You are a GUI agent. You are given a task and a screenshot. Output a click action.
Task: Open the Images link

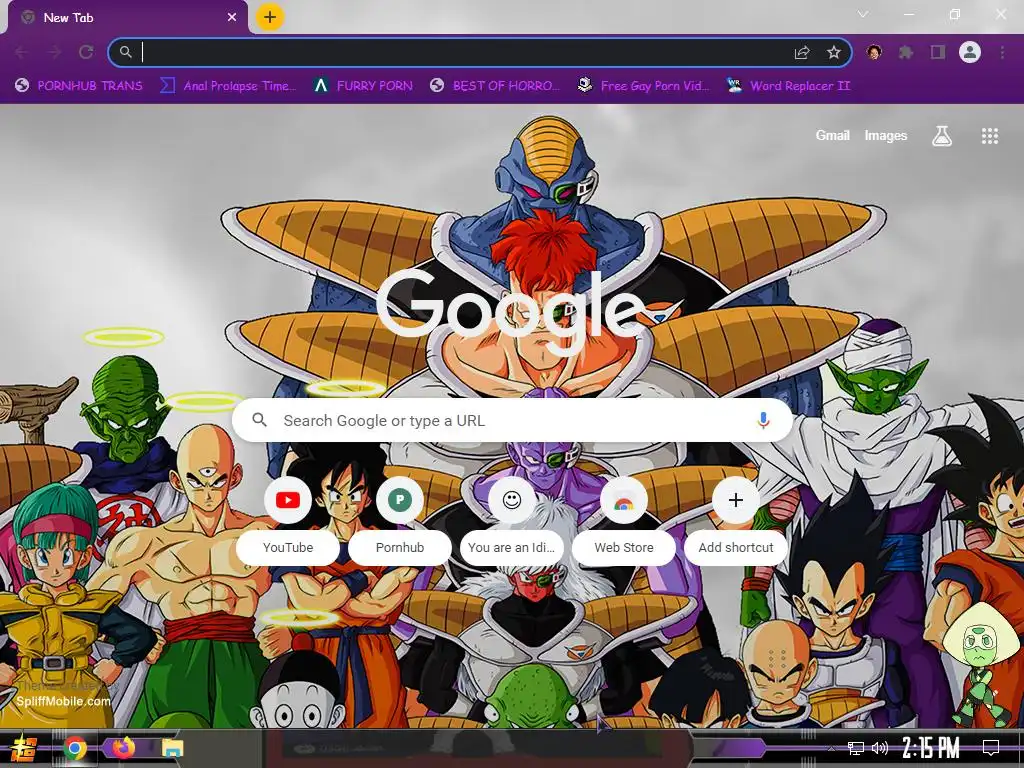pyautogui.click(x=886, y=135)
